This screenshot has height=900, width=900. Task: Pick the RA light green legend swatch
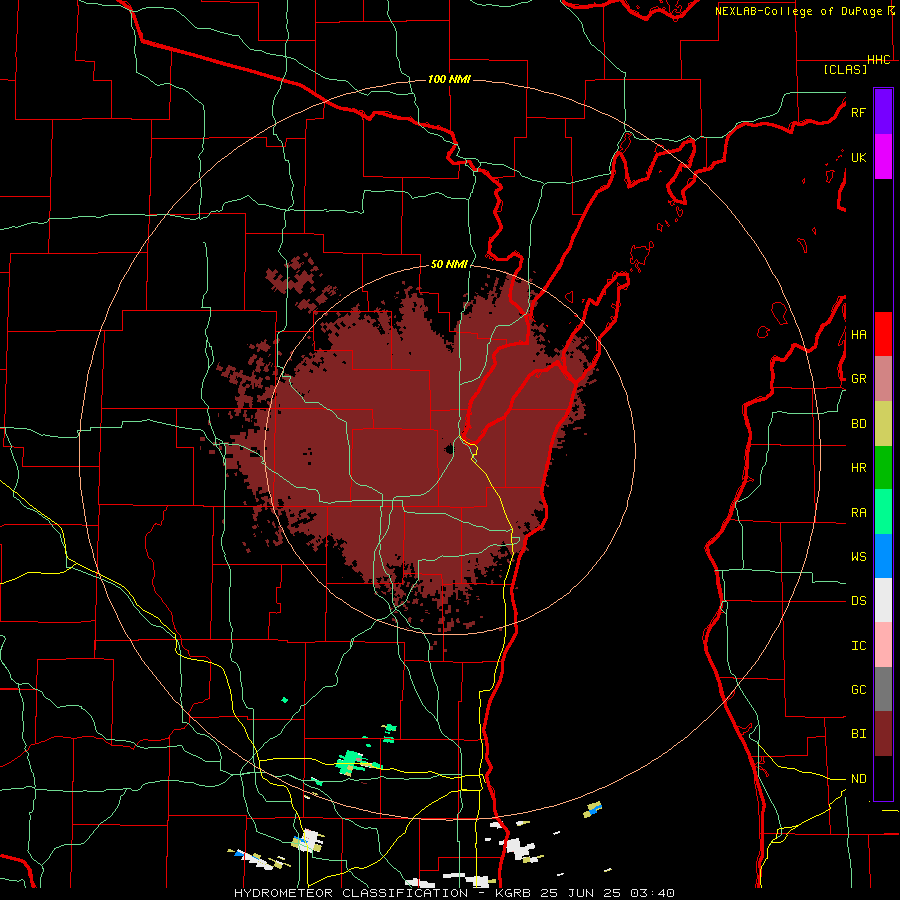[883, 512]
